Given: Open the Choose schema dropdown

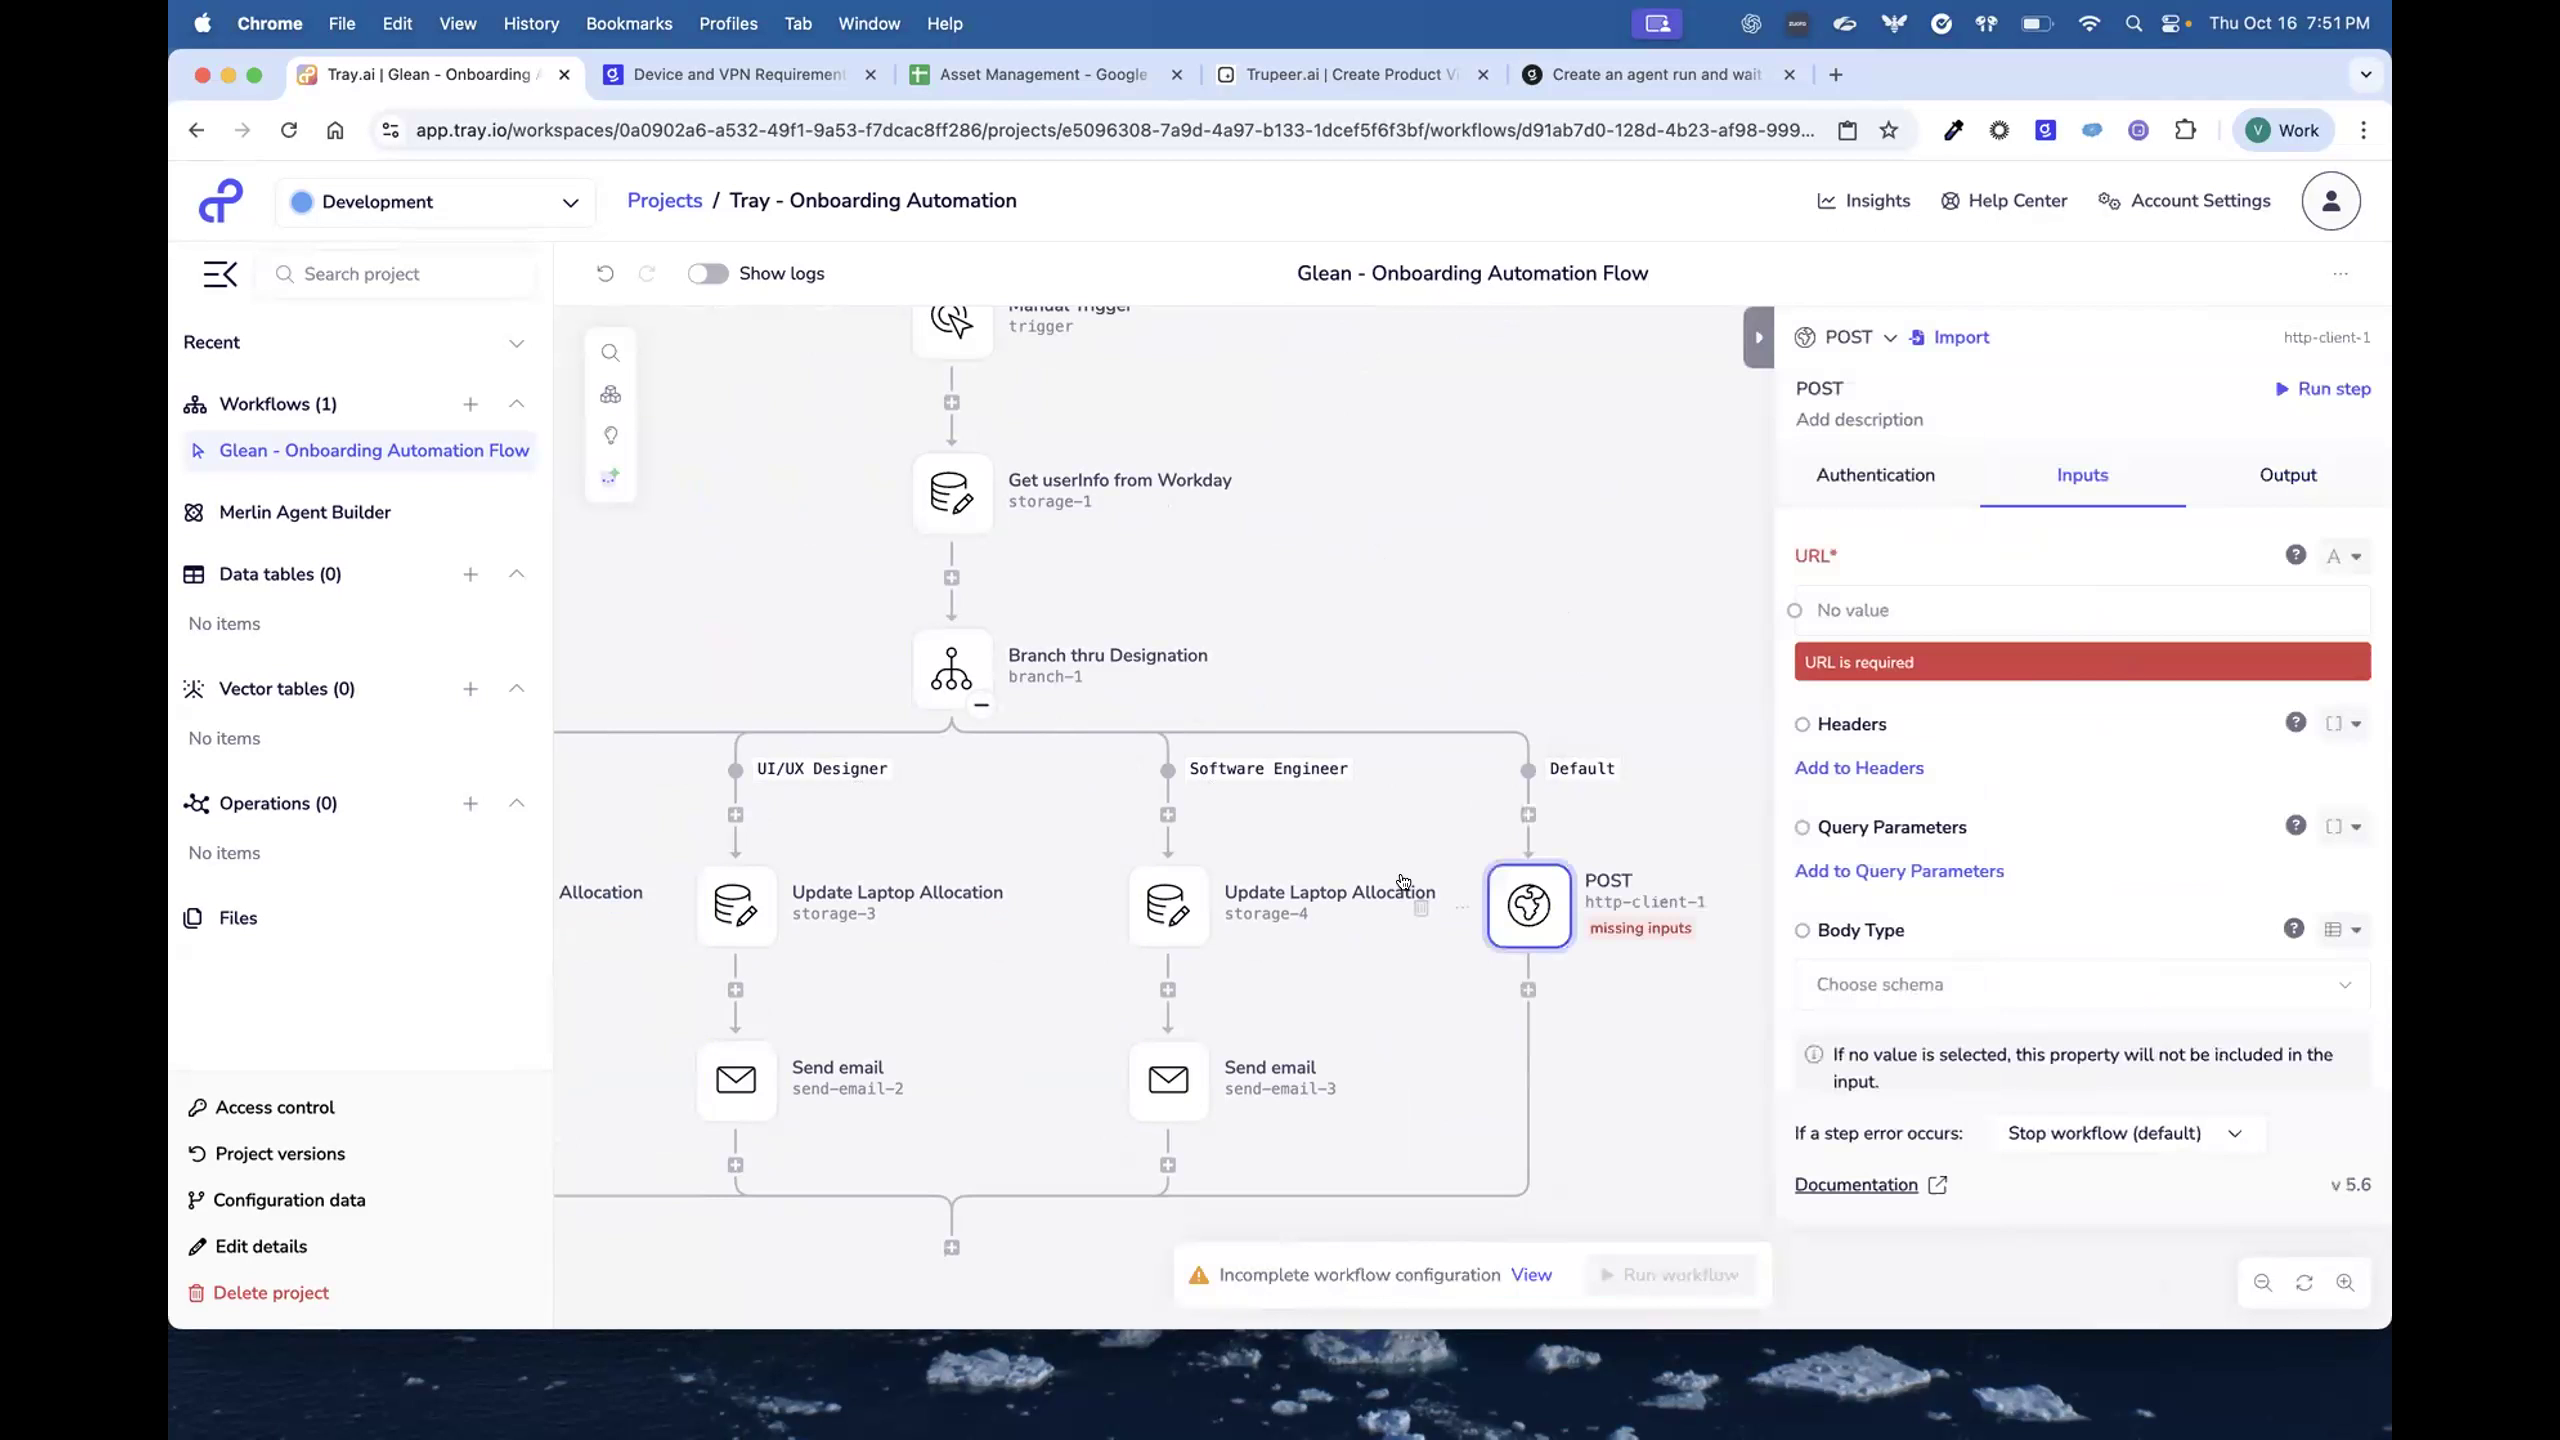Looking at the screenshot, I should [2080, 985].
